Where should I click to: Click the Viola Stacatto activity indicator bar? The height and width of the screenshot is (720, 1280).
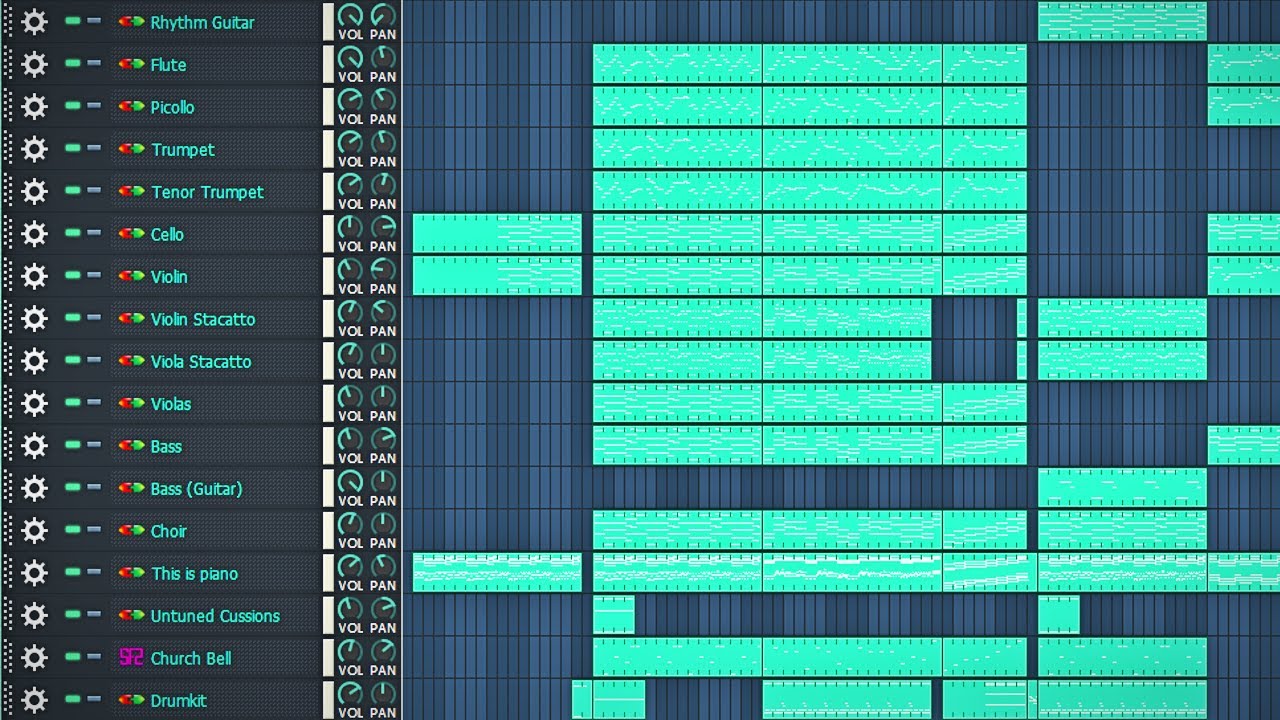(x=328, y=361)
